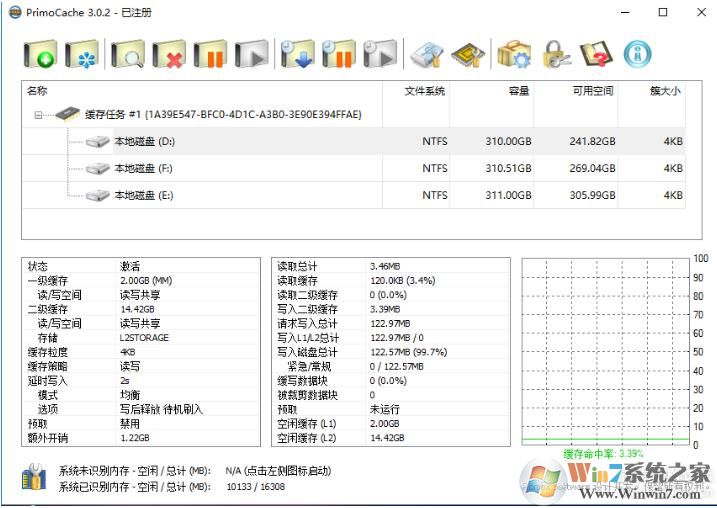Click the 305.99GB free space cell
Image resolution: width=717 pixels, height=508 pixels.
click(592, 195)
